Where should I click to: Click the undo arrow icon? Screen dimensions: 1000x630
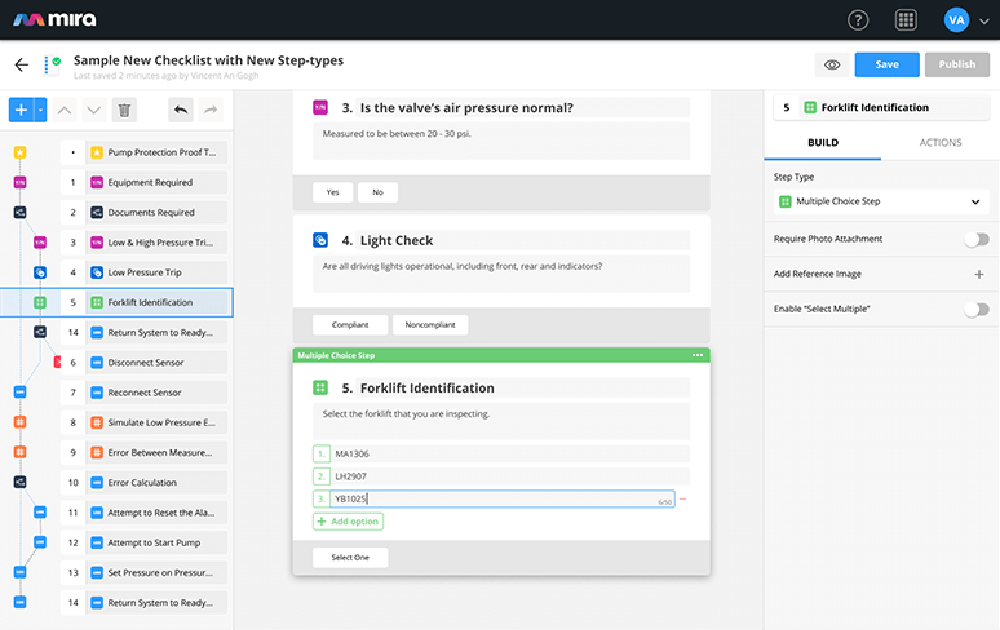pos(180,110)
